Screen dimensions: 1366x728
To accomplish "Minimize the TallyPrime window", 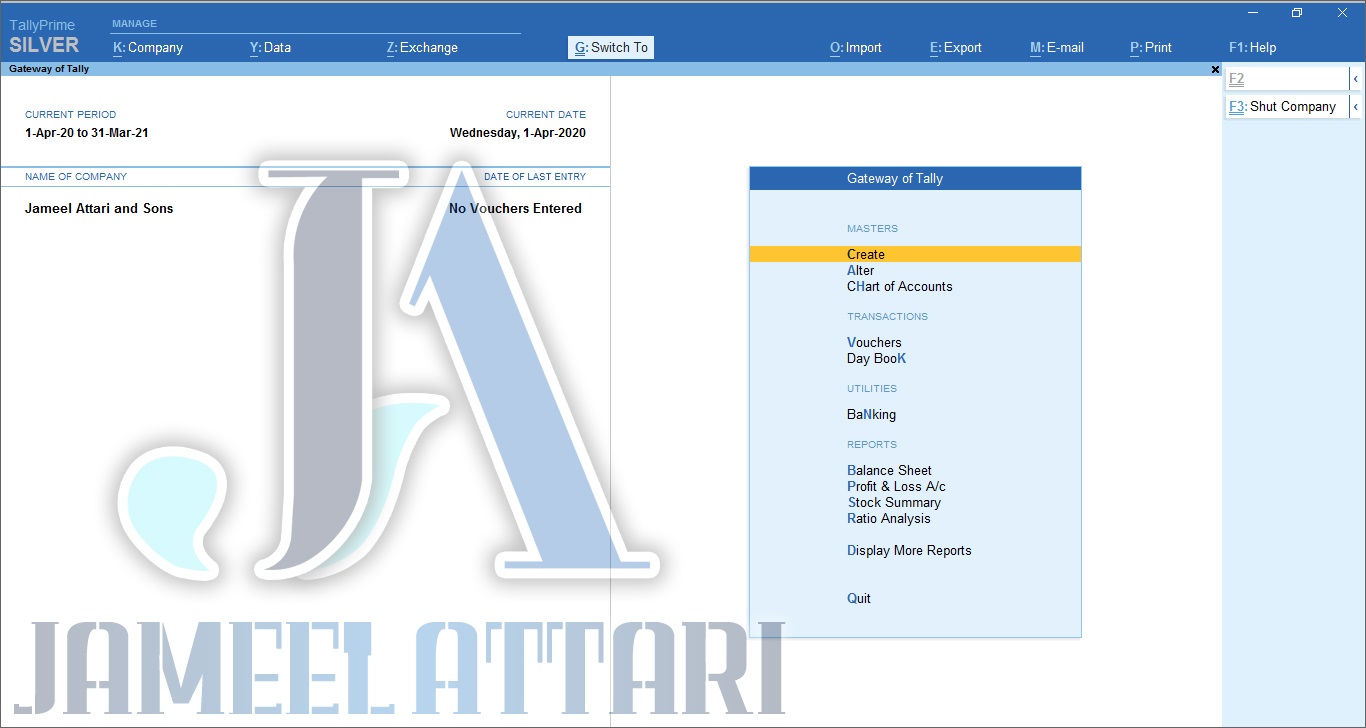I will coord(1253,13).
